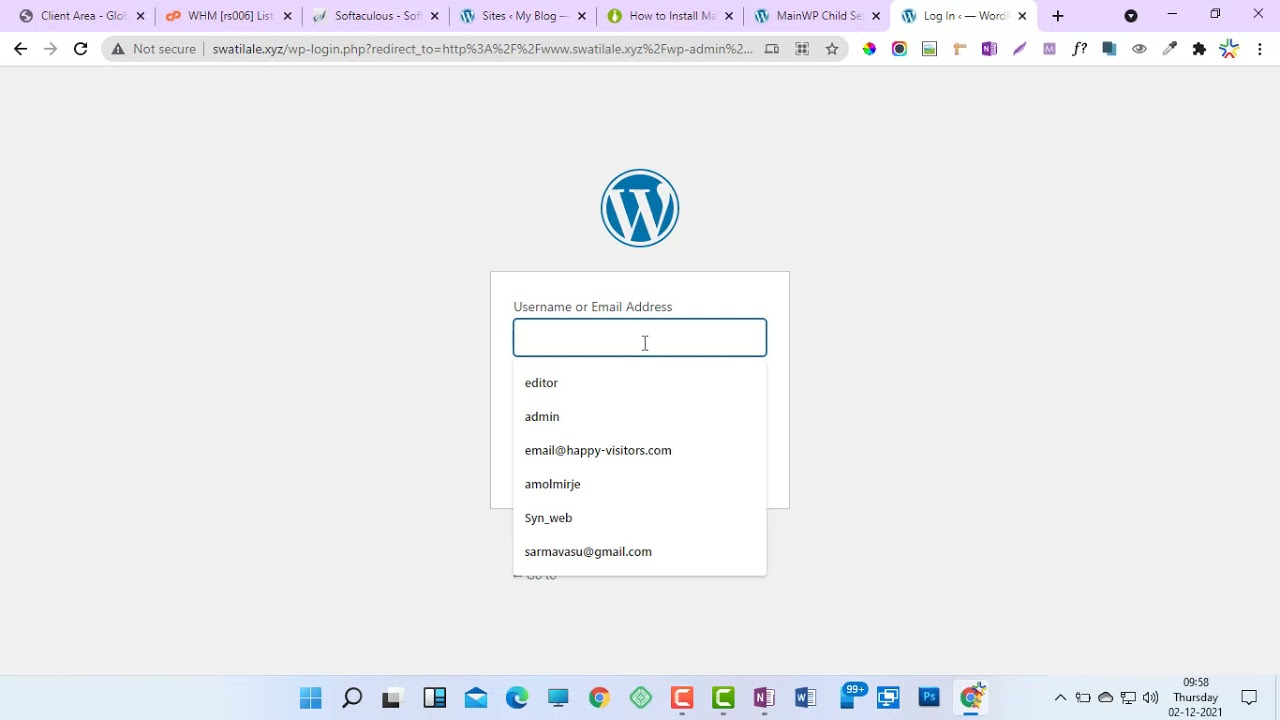The image size is (1280, 720).
Task: Open Chrome three-dot menu
Action: pyautogui.click(x=1259, y=49)
